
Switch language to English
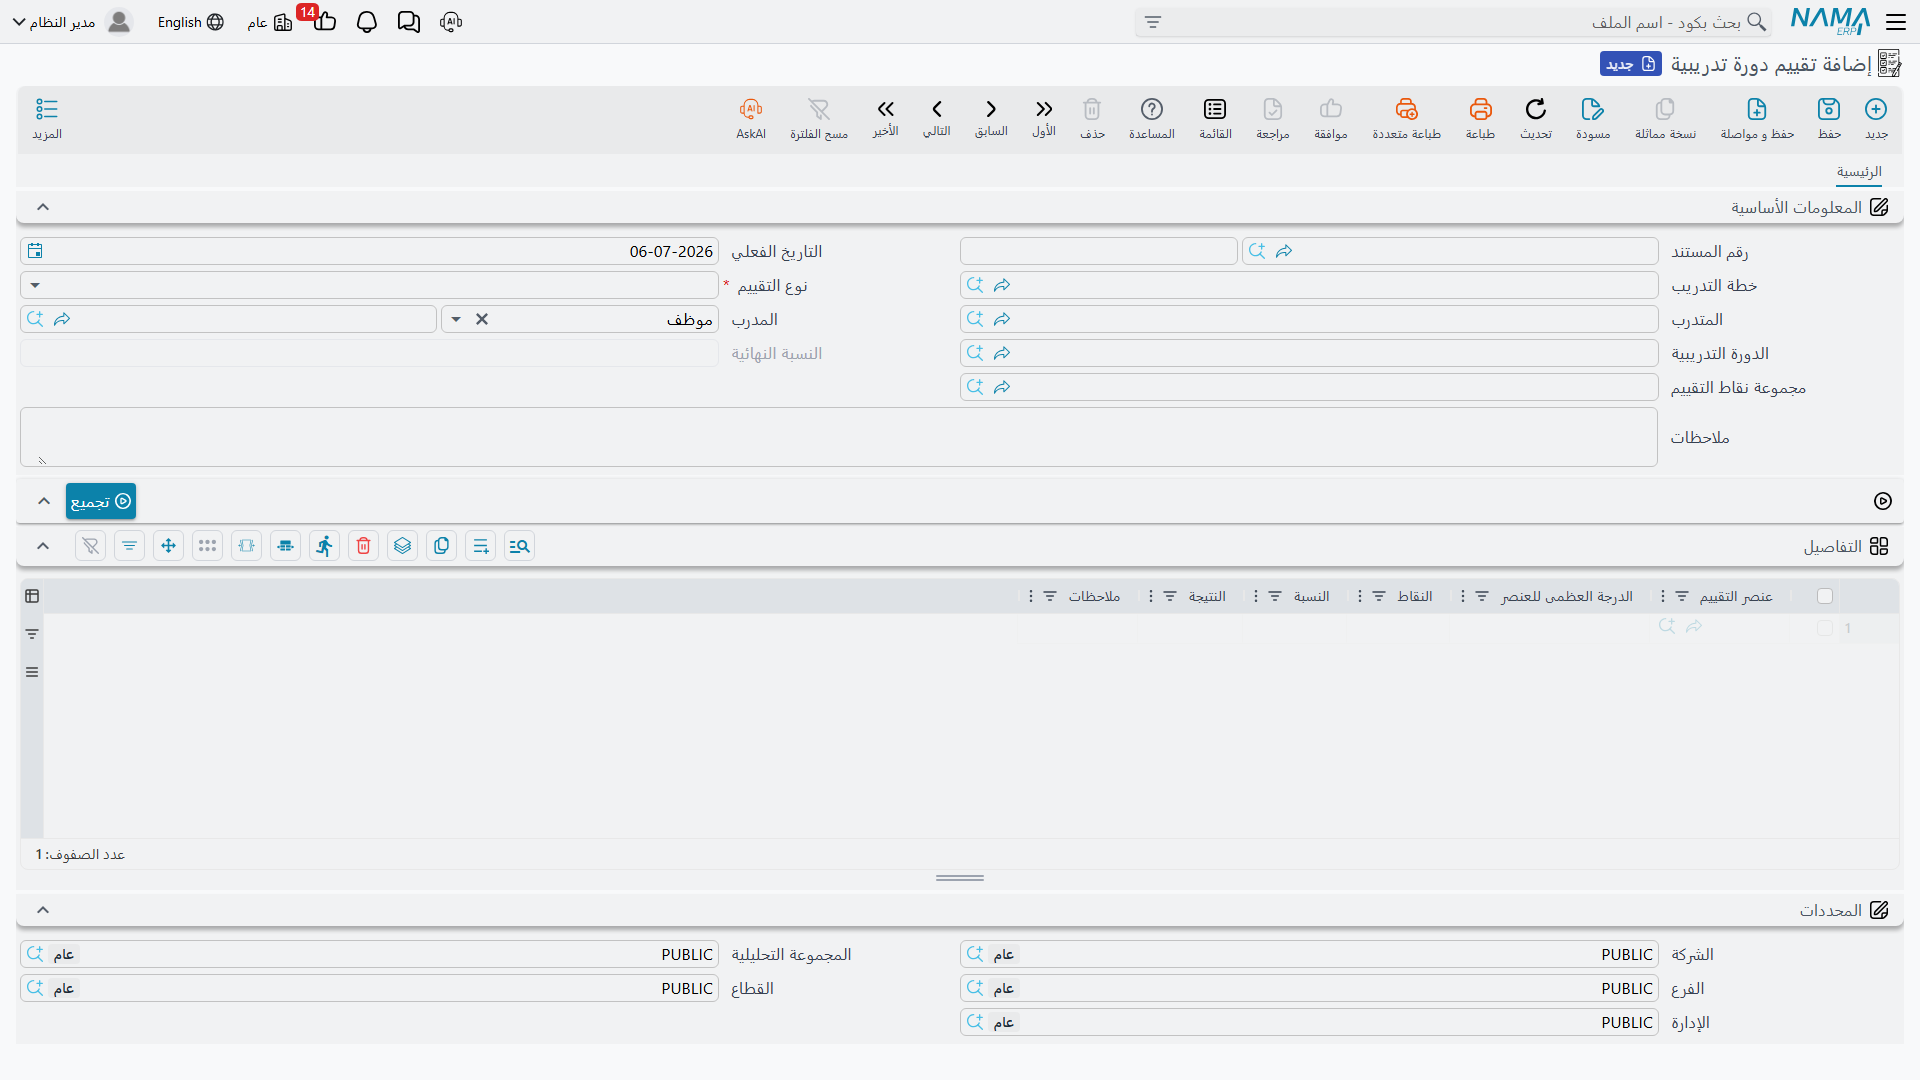click(190, 22)
